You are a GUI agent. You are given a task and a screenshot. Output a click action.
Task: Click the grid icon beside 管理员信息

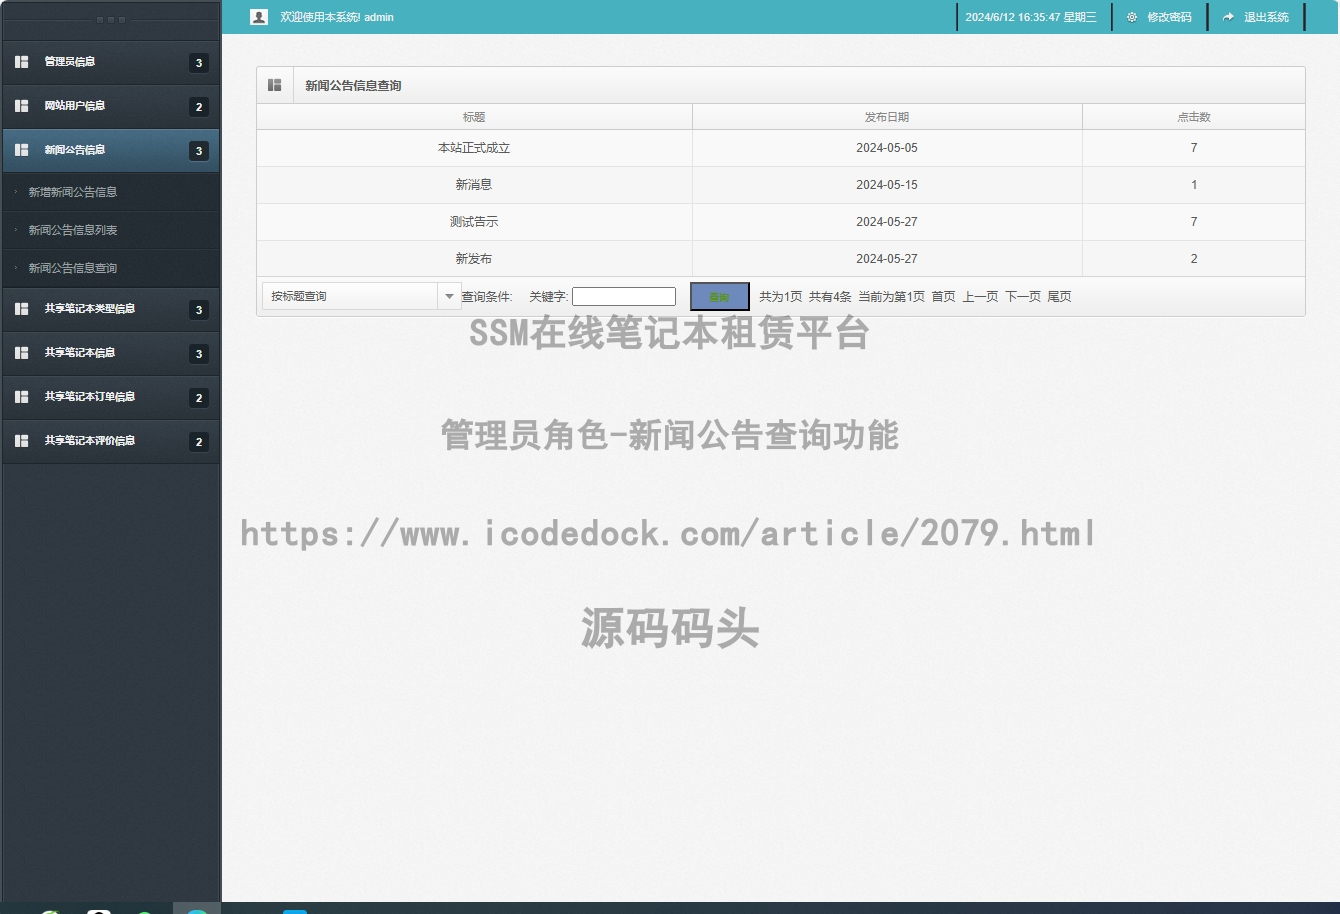[22, 62]
